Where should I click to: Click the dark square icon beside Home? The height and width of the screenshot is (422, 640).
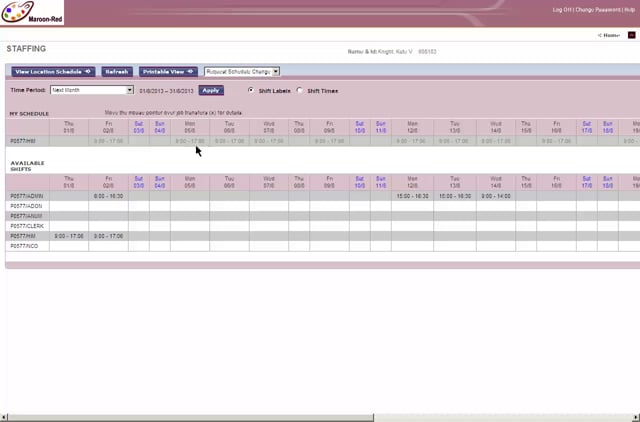point(631,35)
